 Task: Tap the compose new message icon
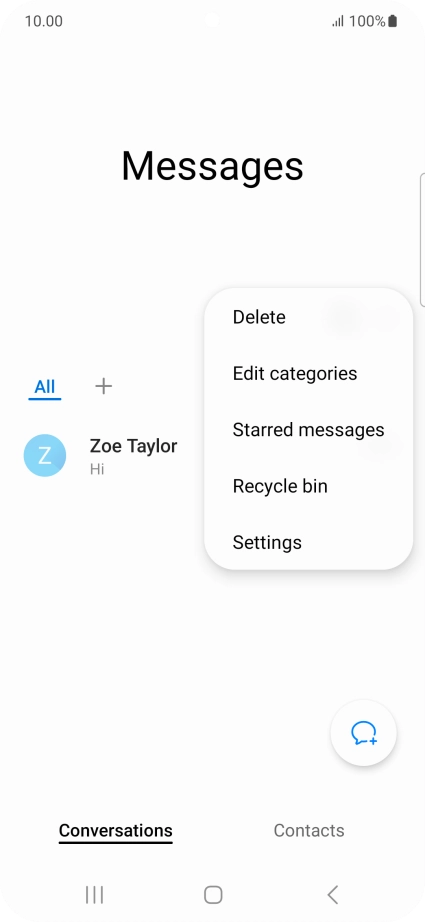pos(364,733)
